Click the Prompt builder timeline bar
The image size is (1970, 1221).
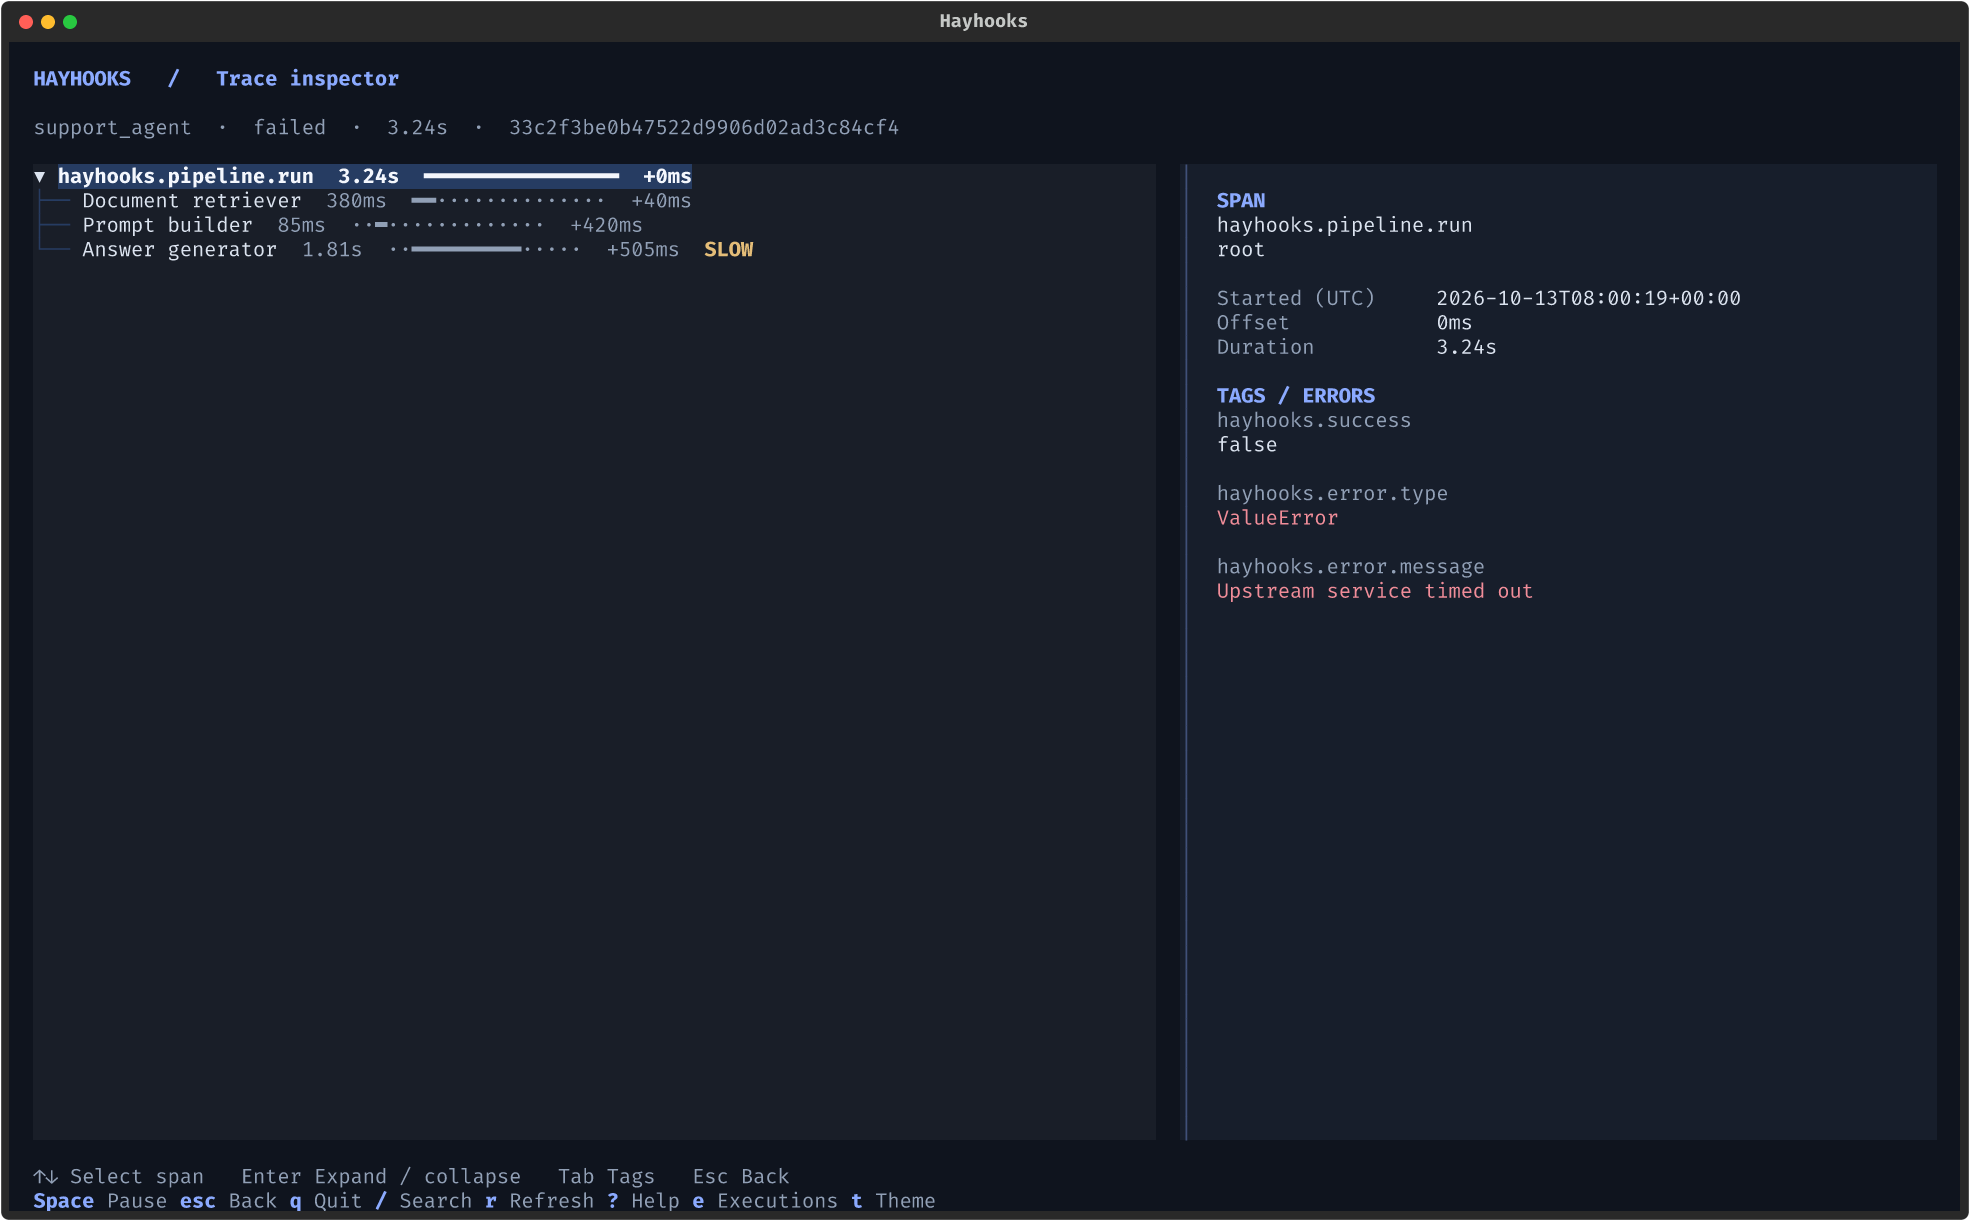coord(449,226)
